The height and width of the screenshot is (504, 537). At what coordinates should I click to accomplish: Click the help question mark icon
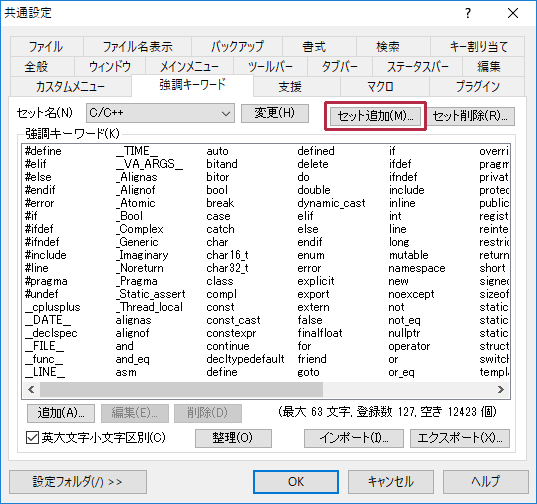(468, 13)
